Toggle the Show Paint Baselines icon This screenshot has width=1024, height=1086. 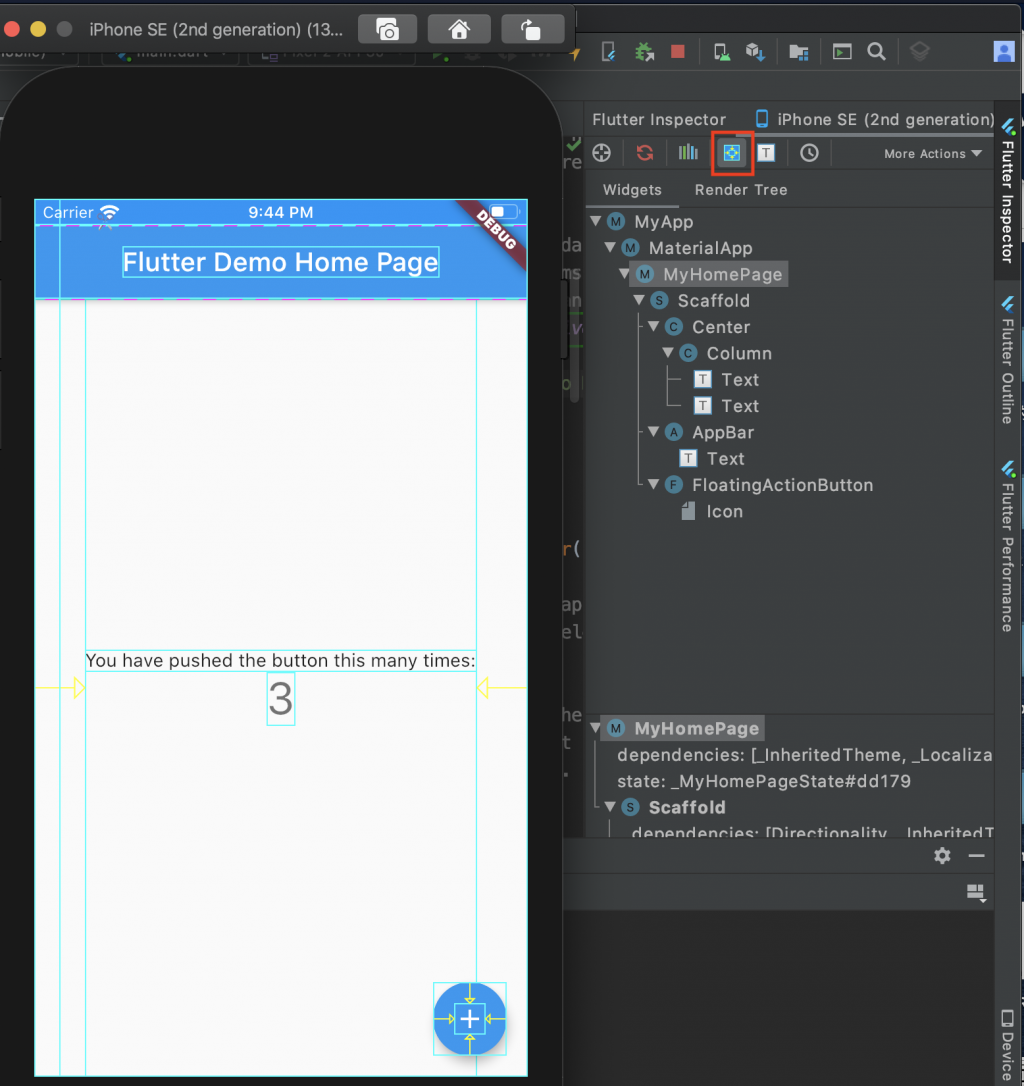[x=766, y=153]
